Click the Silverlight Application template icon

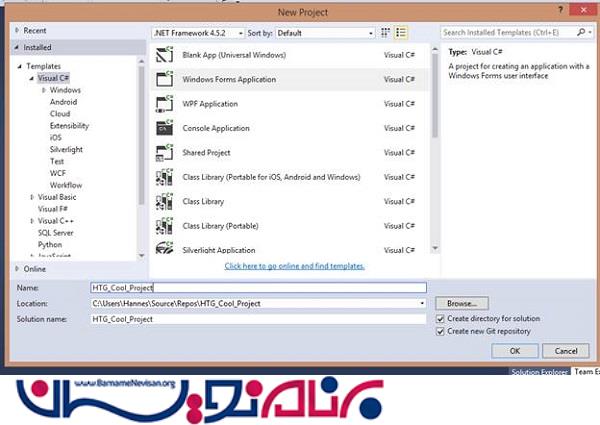[165, 248]
